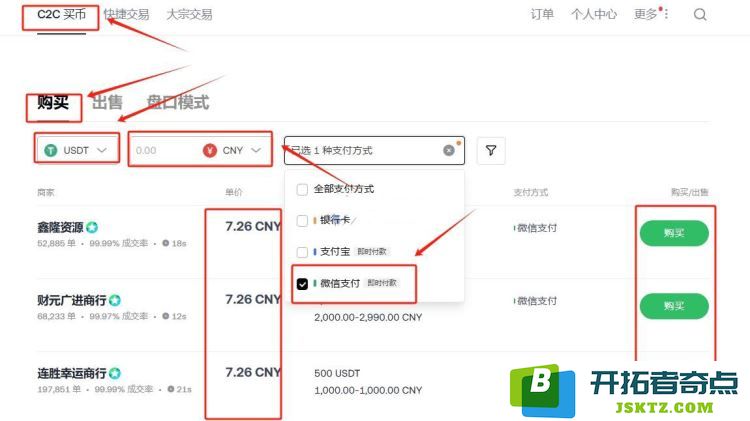Click verified badge next to 财元广进商行
Image resolution: width=750 pixels, height=421 pixels.
(x=115, y=300)
